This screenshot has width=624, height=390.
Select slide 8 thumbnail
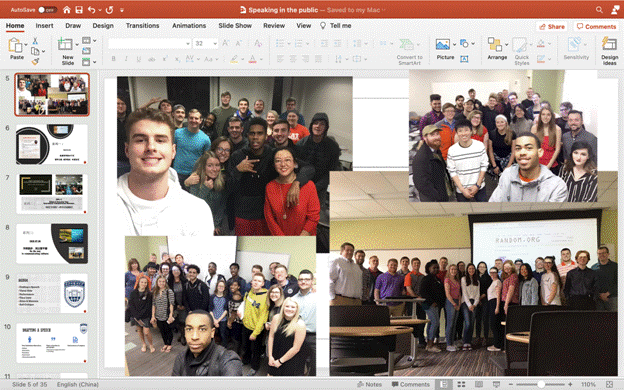pos(52,244)
